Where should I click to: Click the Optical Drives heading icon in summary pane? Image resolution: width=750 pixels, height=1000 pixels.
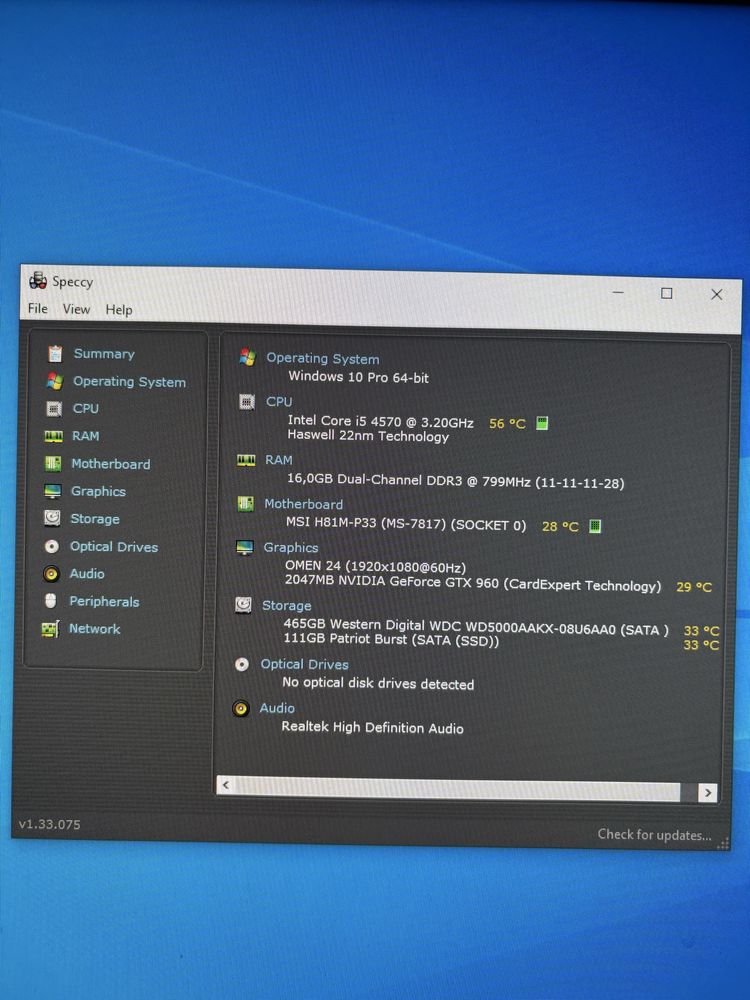pos(242,665)
